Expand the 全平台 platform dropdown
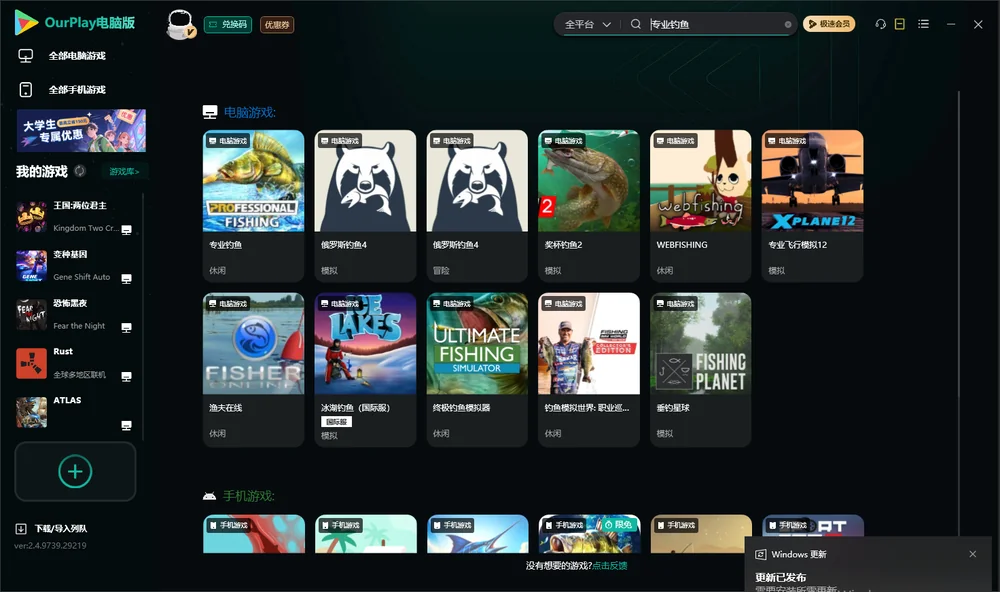This screenshot has height=592, width=1000. point(587,24)
